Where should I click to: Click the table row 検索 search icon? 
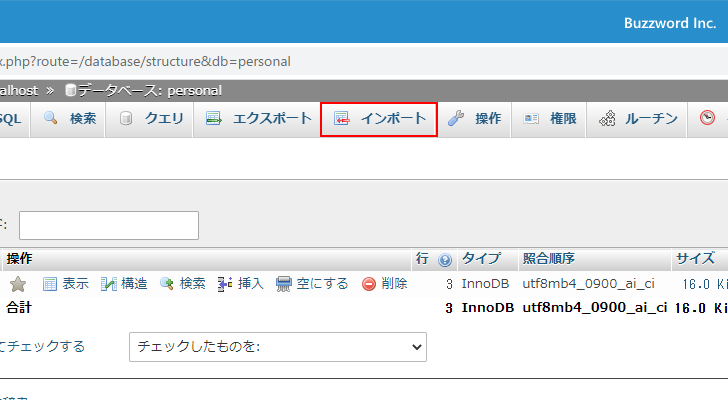pyautogui.click(x=167, y=284)
